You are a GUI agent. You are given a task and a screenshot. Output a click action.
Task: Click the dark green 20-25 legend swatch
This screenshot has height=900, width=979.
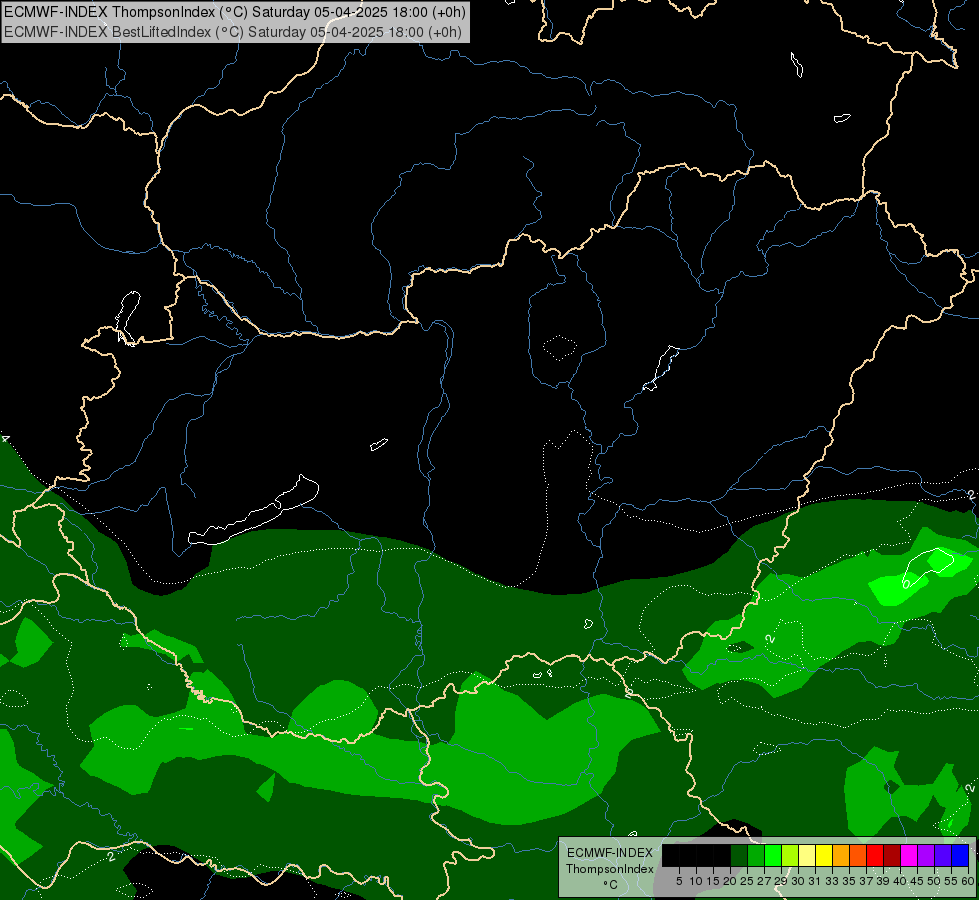tap(739, 855)
